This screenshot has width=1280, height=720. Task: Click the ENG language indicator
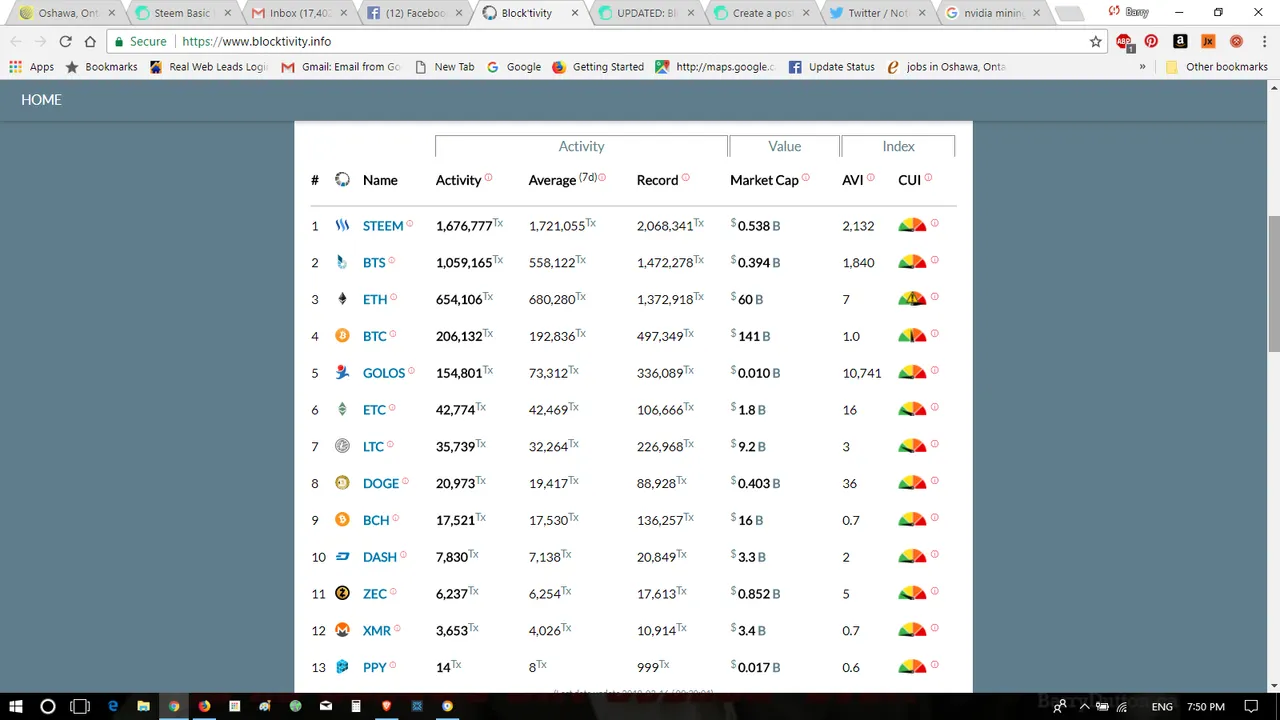[1162, 706]
